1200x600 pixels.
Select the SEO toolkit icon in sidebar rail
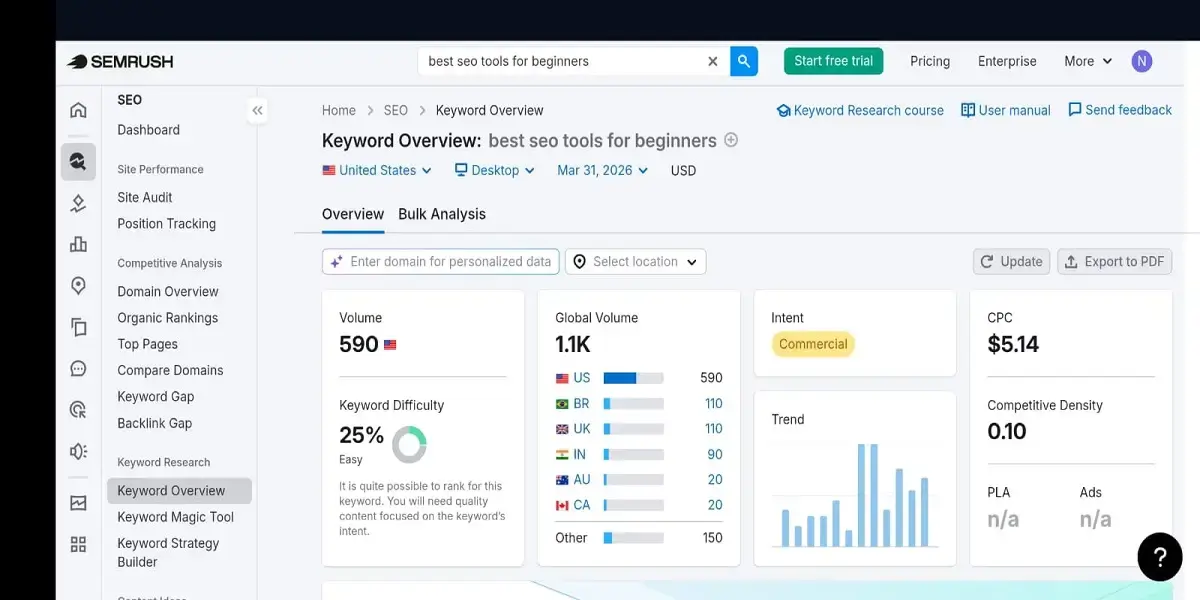[78, 161]
